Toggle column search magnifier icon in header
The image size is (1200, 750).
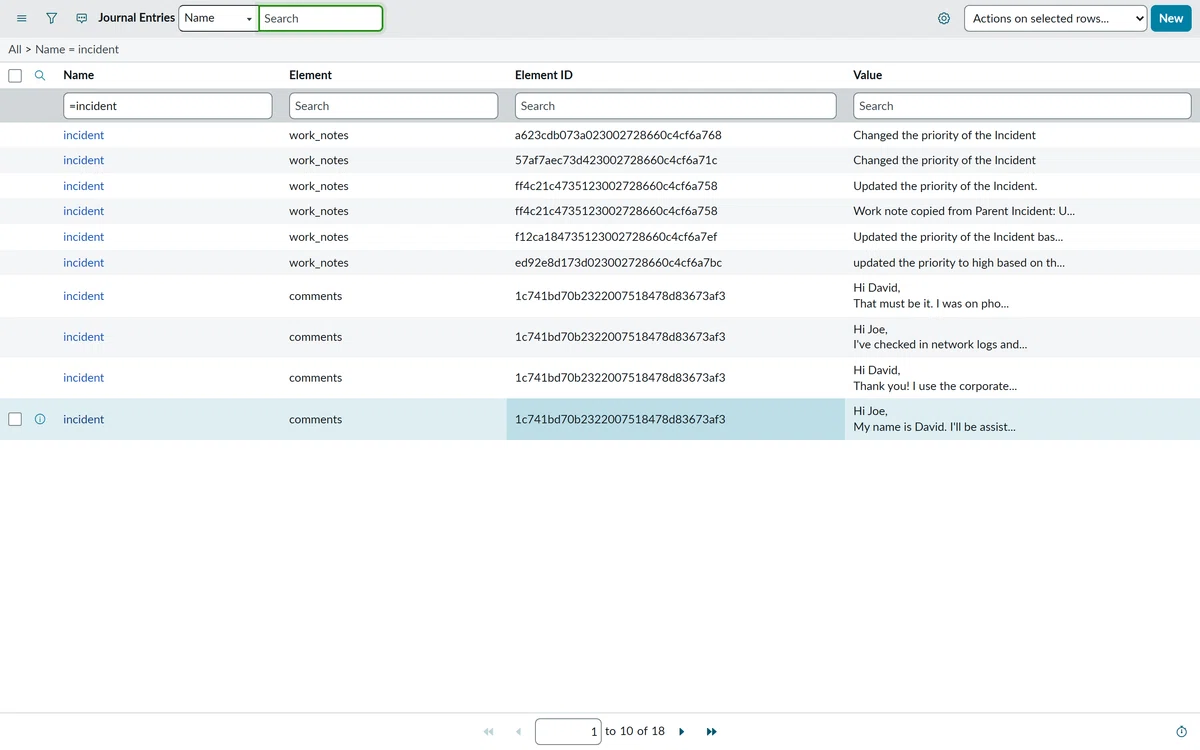click(40, 75)
